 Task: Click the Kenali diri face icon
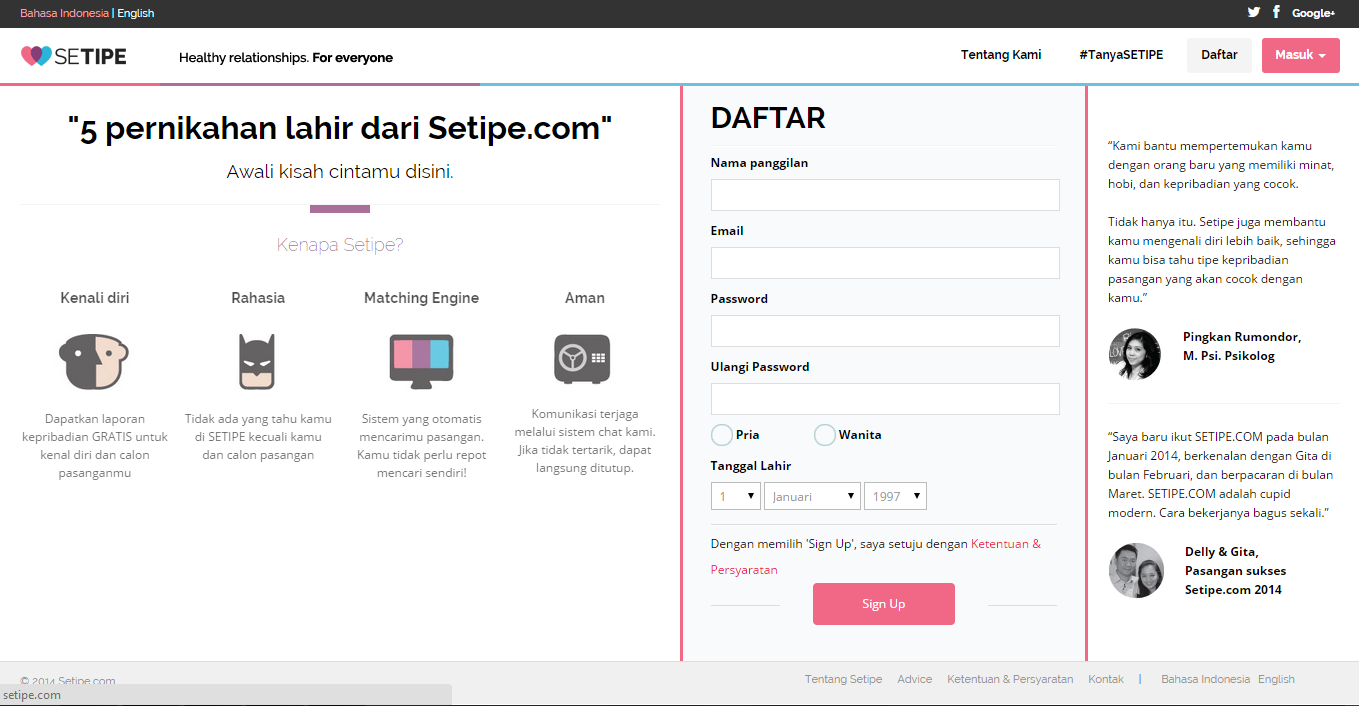[x=94, y=361]
